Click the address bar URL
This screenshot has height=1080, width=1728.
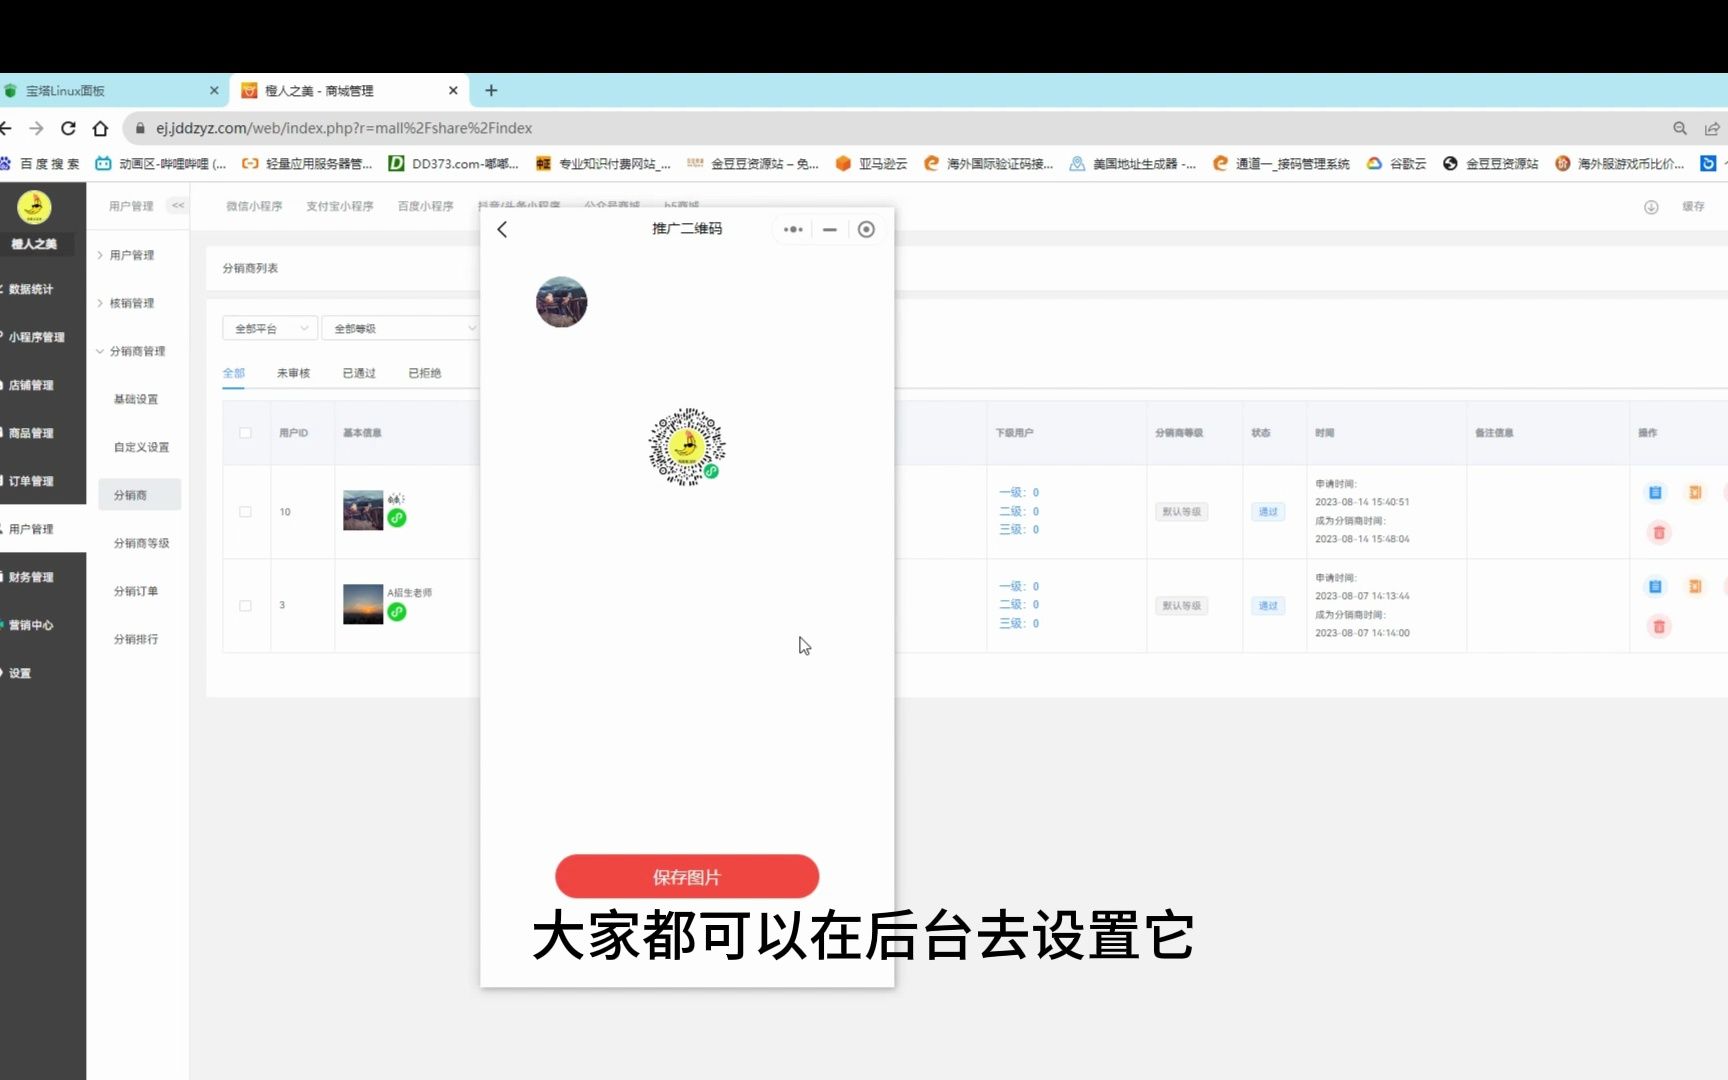344,128
